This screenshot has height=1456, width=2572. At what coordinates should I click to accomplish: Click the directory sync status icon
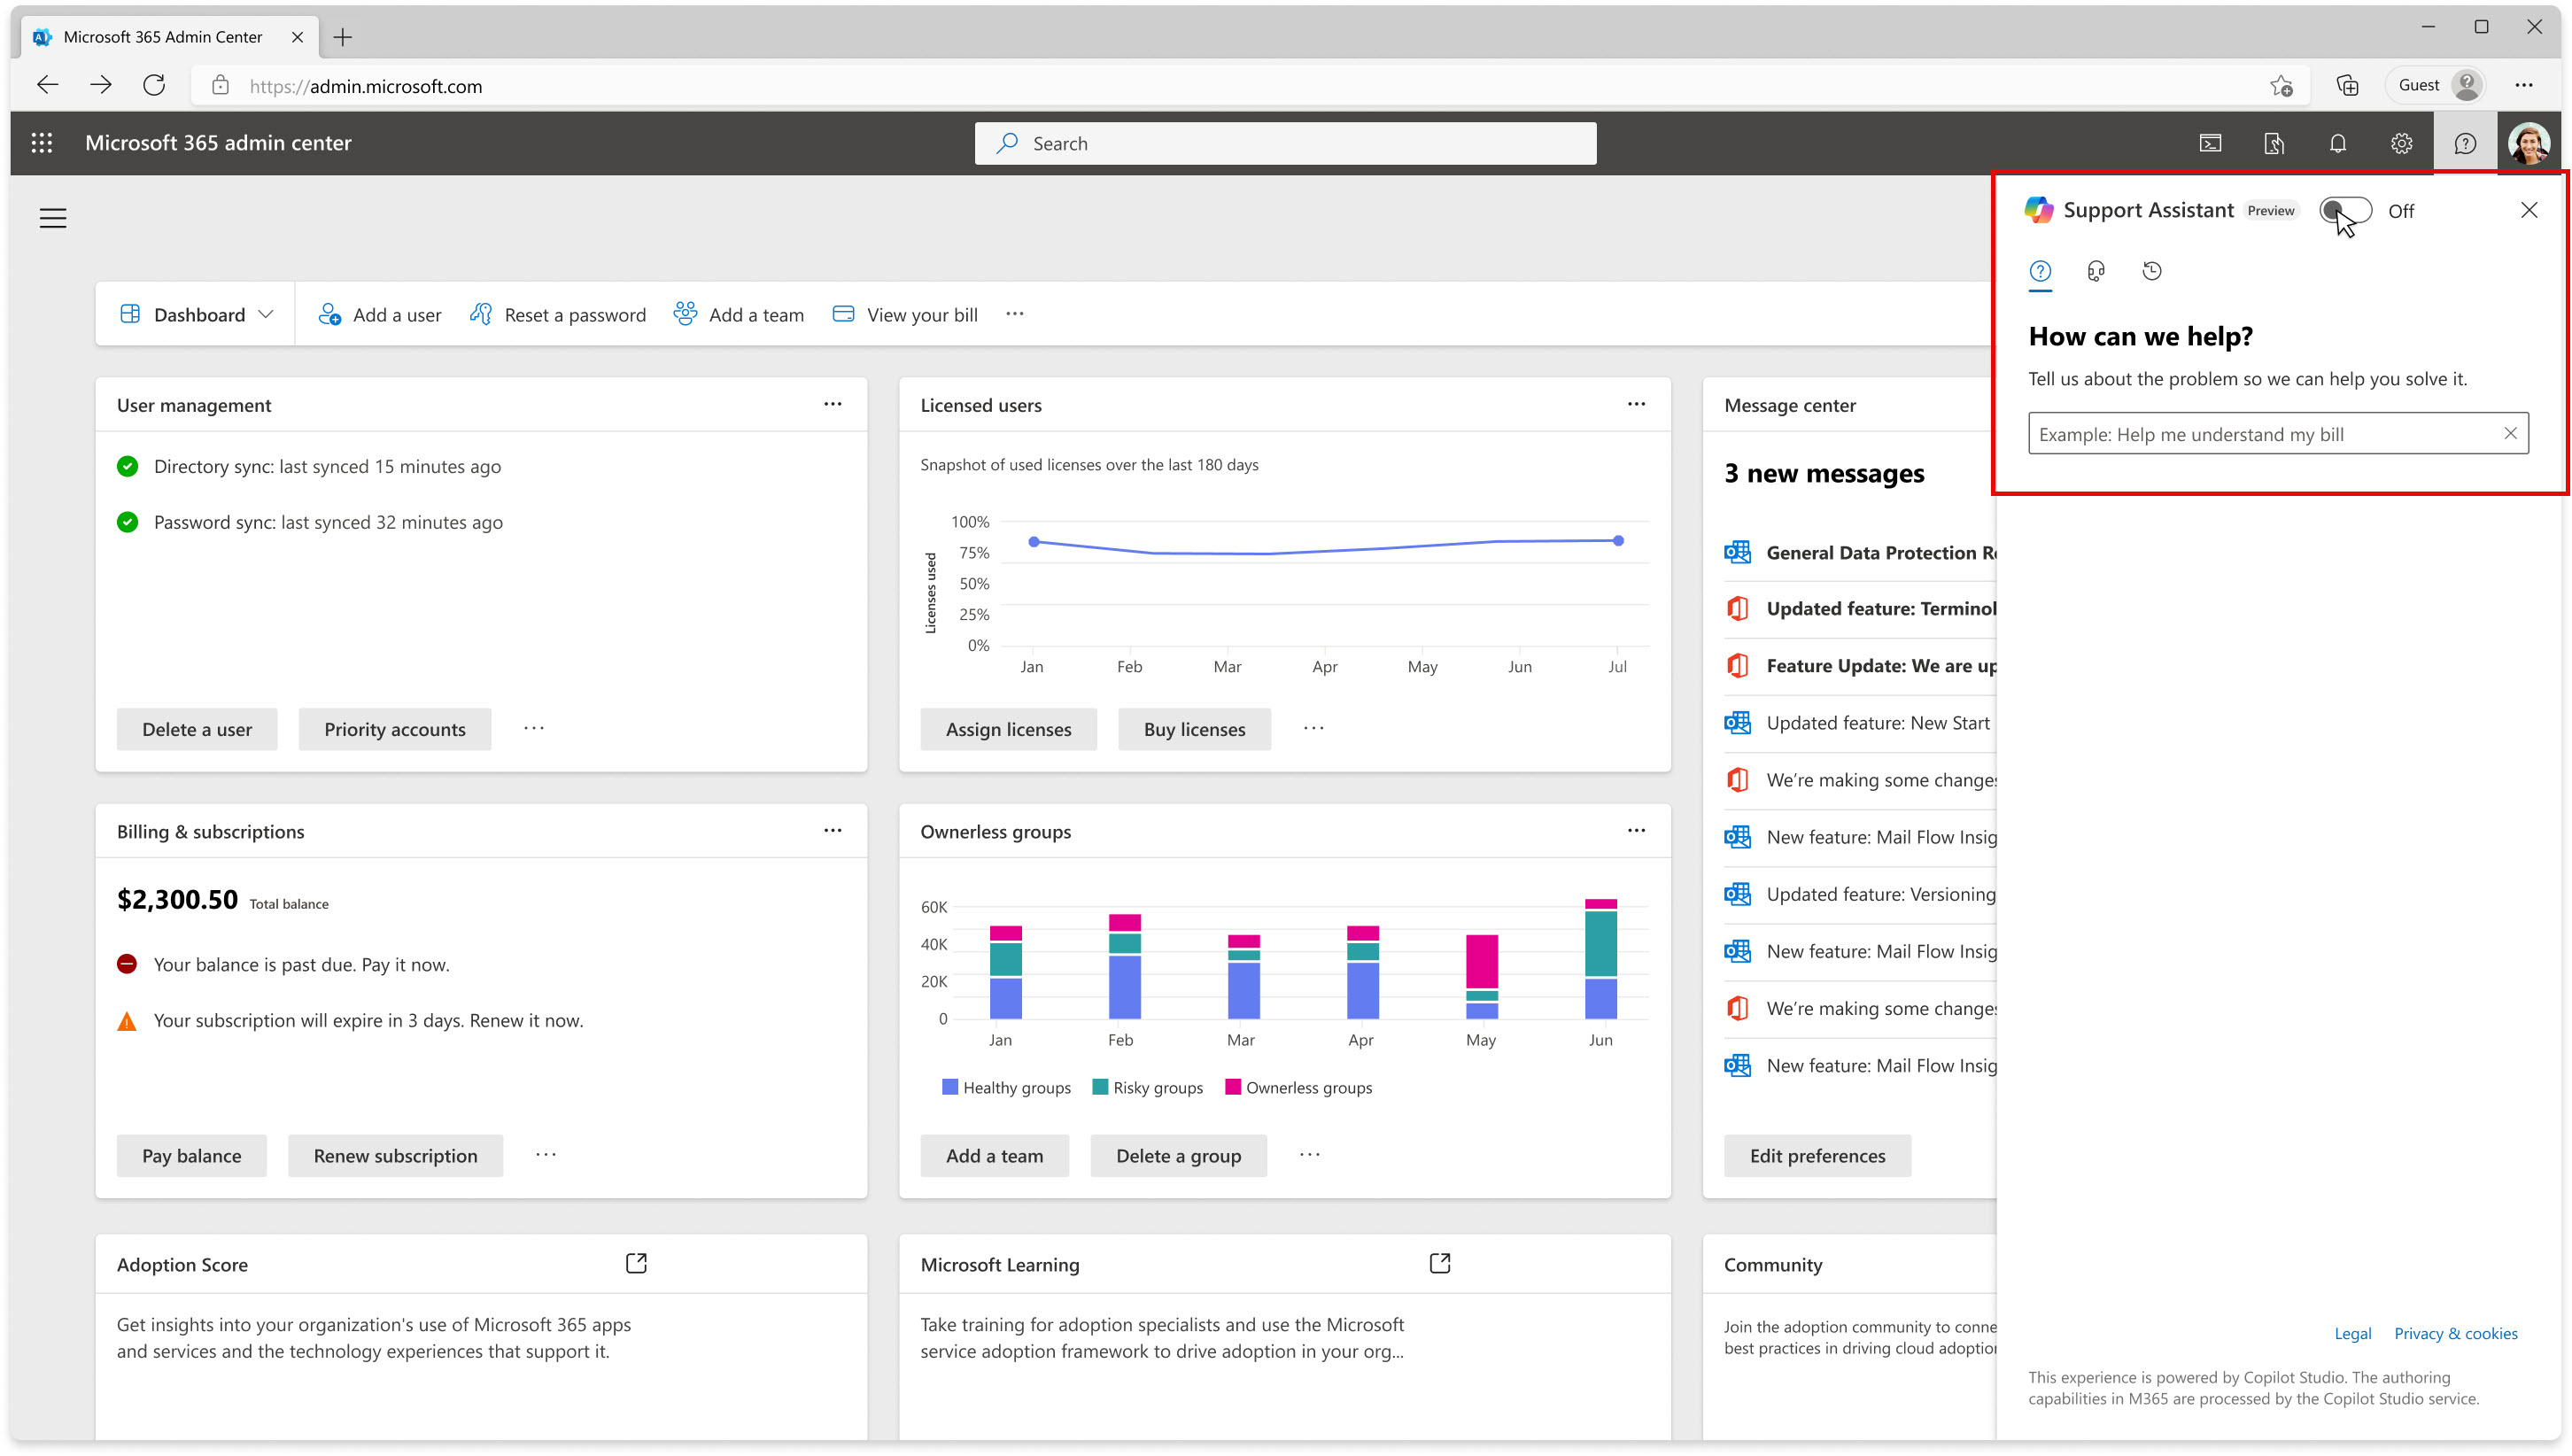(128, 465)
